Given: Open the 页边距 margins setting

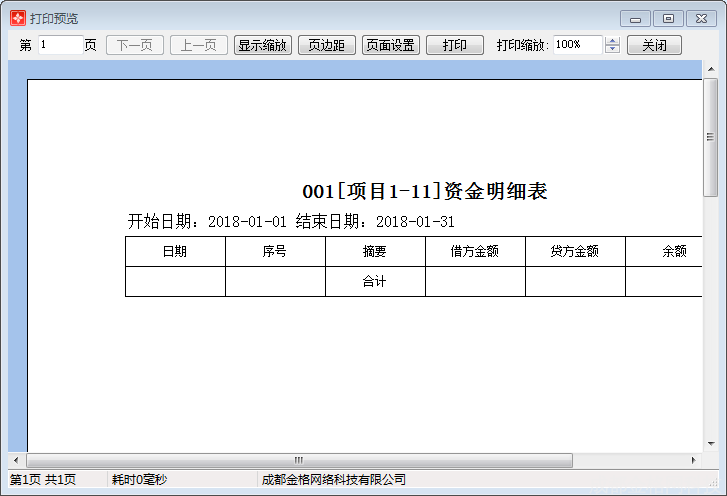Looking at the screenshot, I should click(326, 45).
